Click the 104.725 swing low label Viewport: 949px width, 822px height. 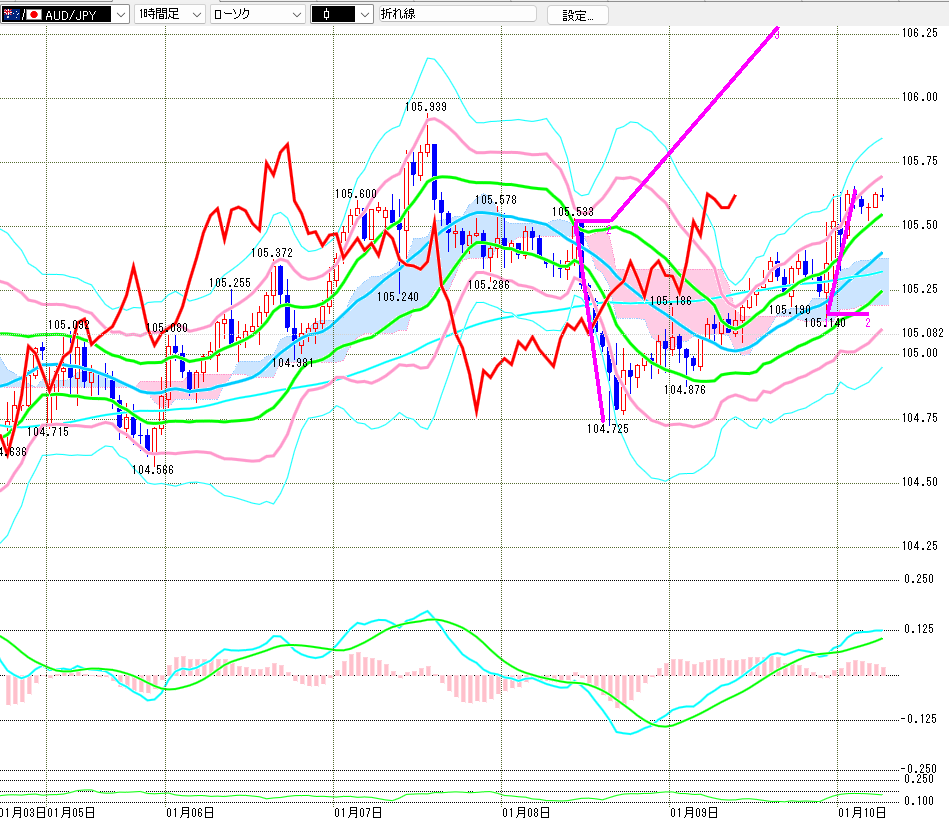click(607, 428)
